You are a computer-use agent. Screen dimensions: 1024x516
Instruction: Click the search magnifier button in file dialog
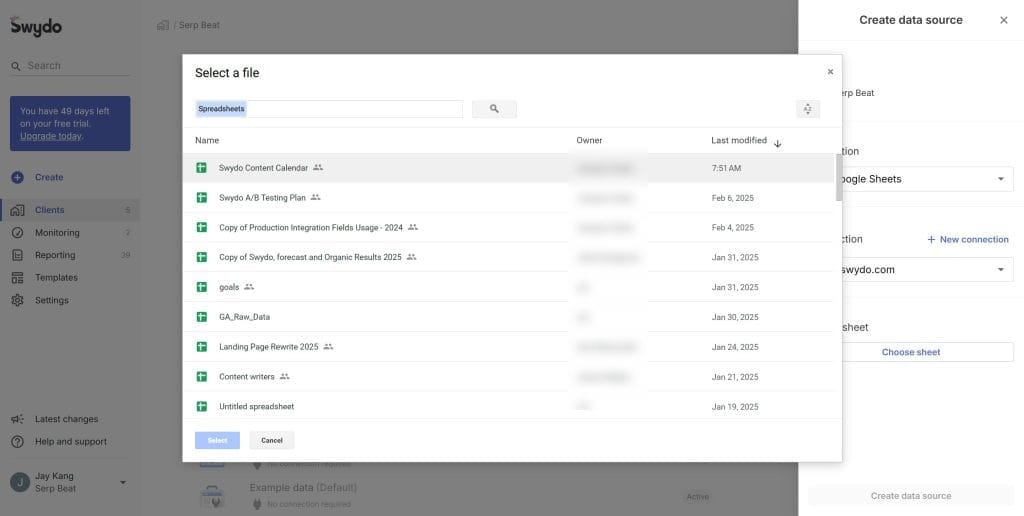tap(494, 109)
